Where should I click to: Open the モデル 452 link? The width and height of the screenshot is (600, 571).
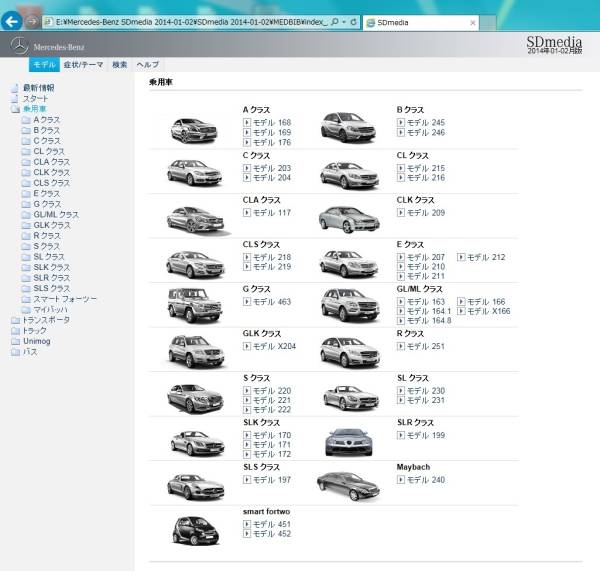(x=272, y=533)
